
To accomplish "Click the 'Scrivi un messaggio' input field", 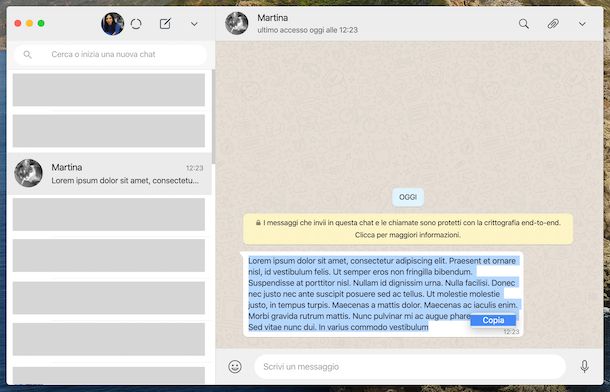I will coord(410,367).
